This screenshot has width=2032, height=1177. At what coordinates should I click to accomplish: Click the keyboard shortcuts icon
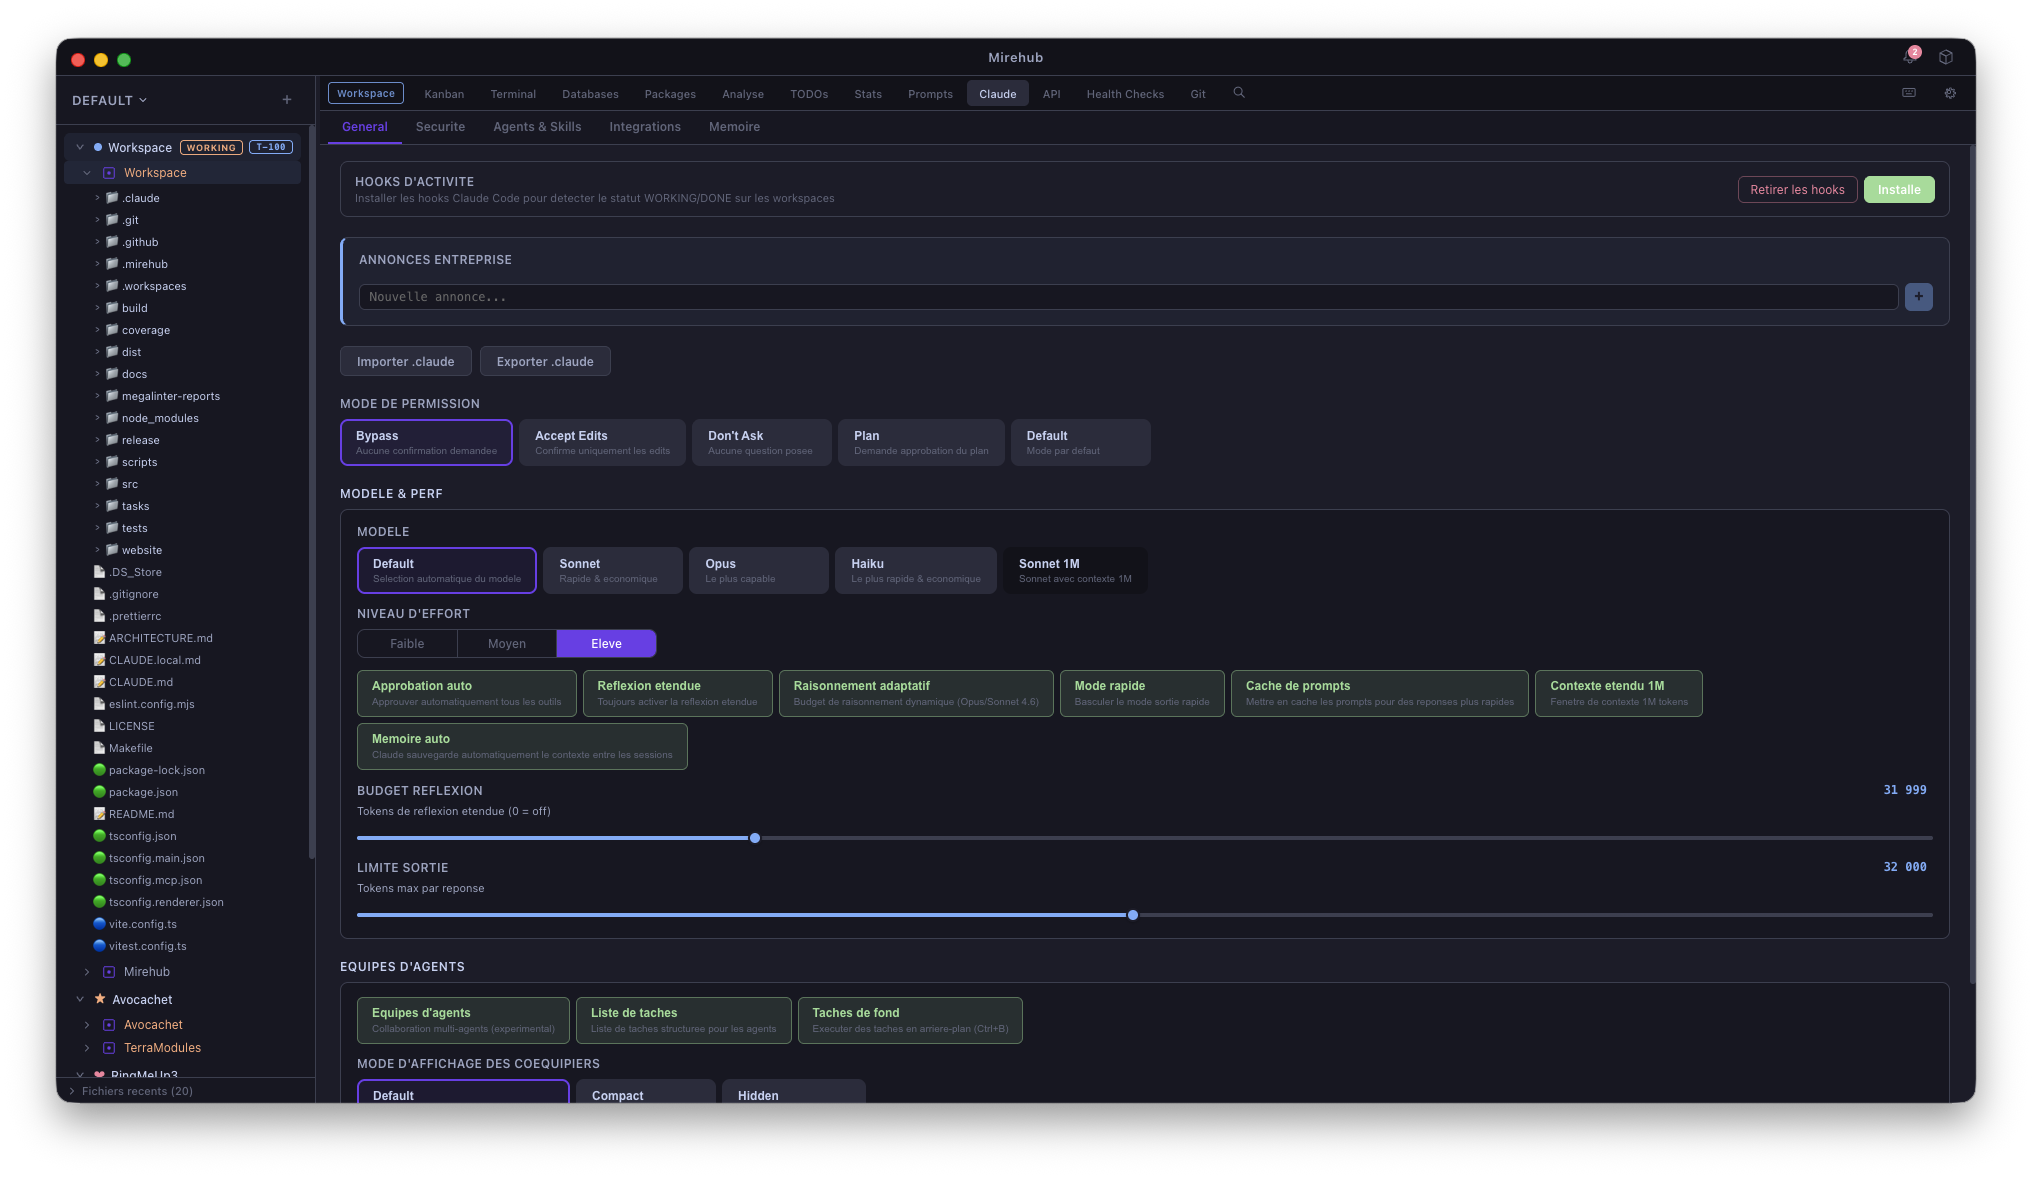pos(1909,93)
